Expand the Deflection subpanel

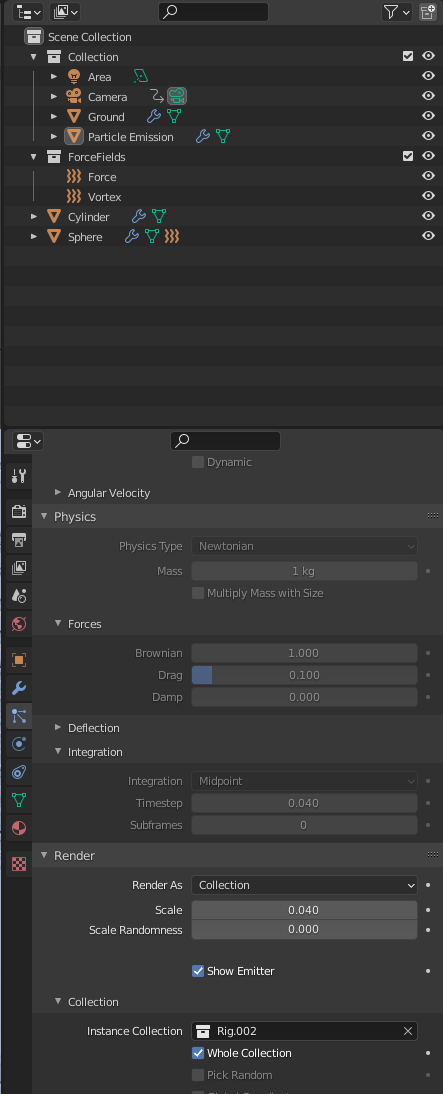pyautogui.click(x=58, y=728)
